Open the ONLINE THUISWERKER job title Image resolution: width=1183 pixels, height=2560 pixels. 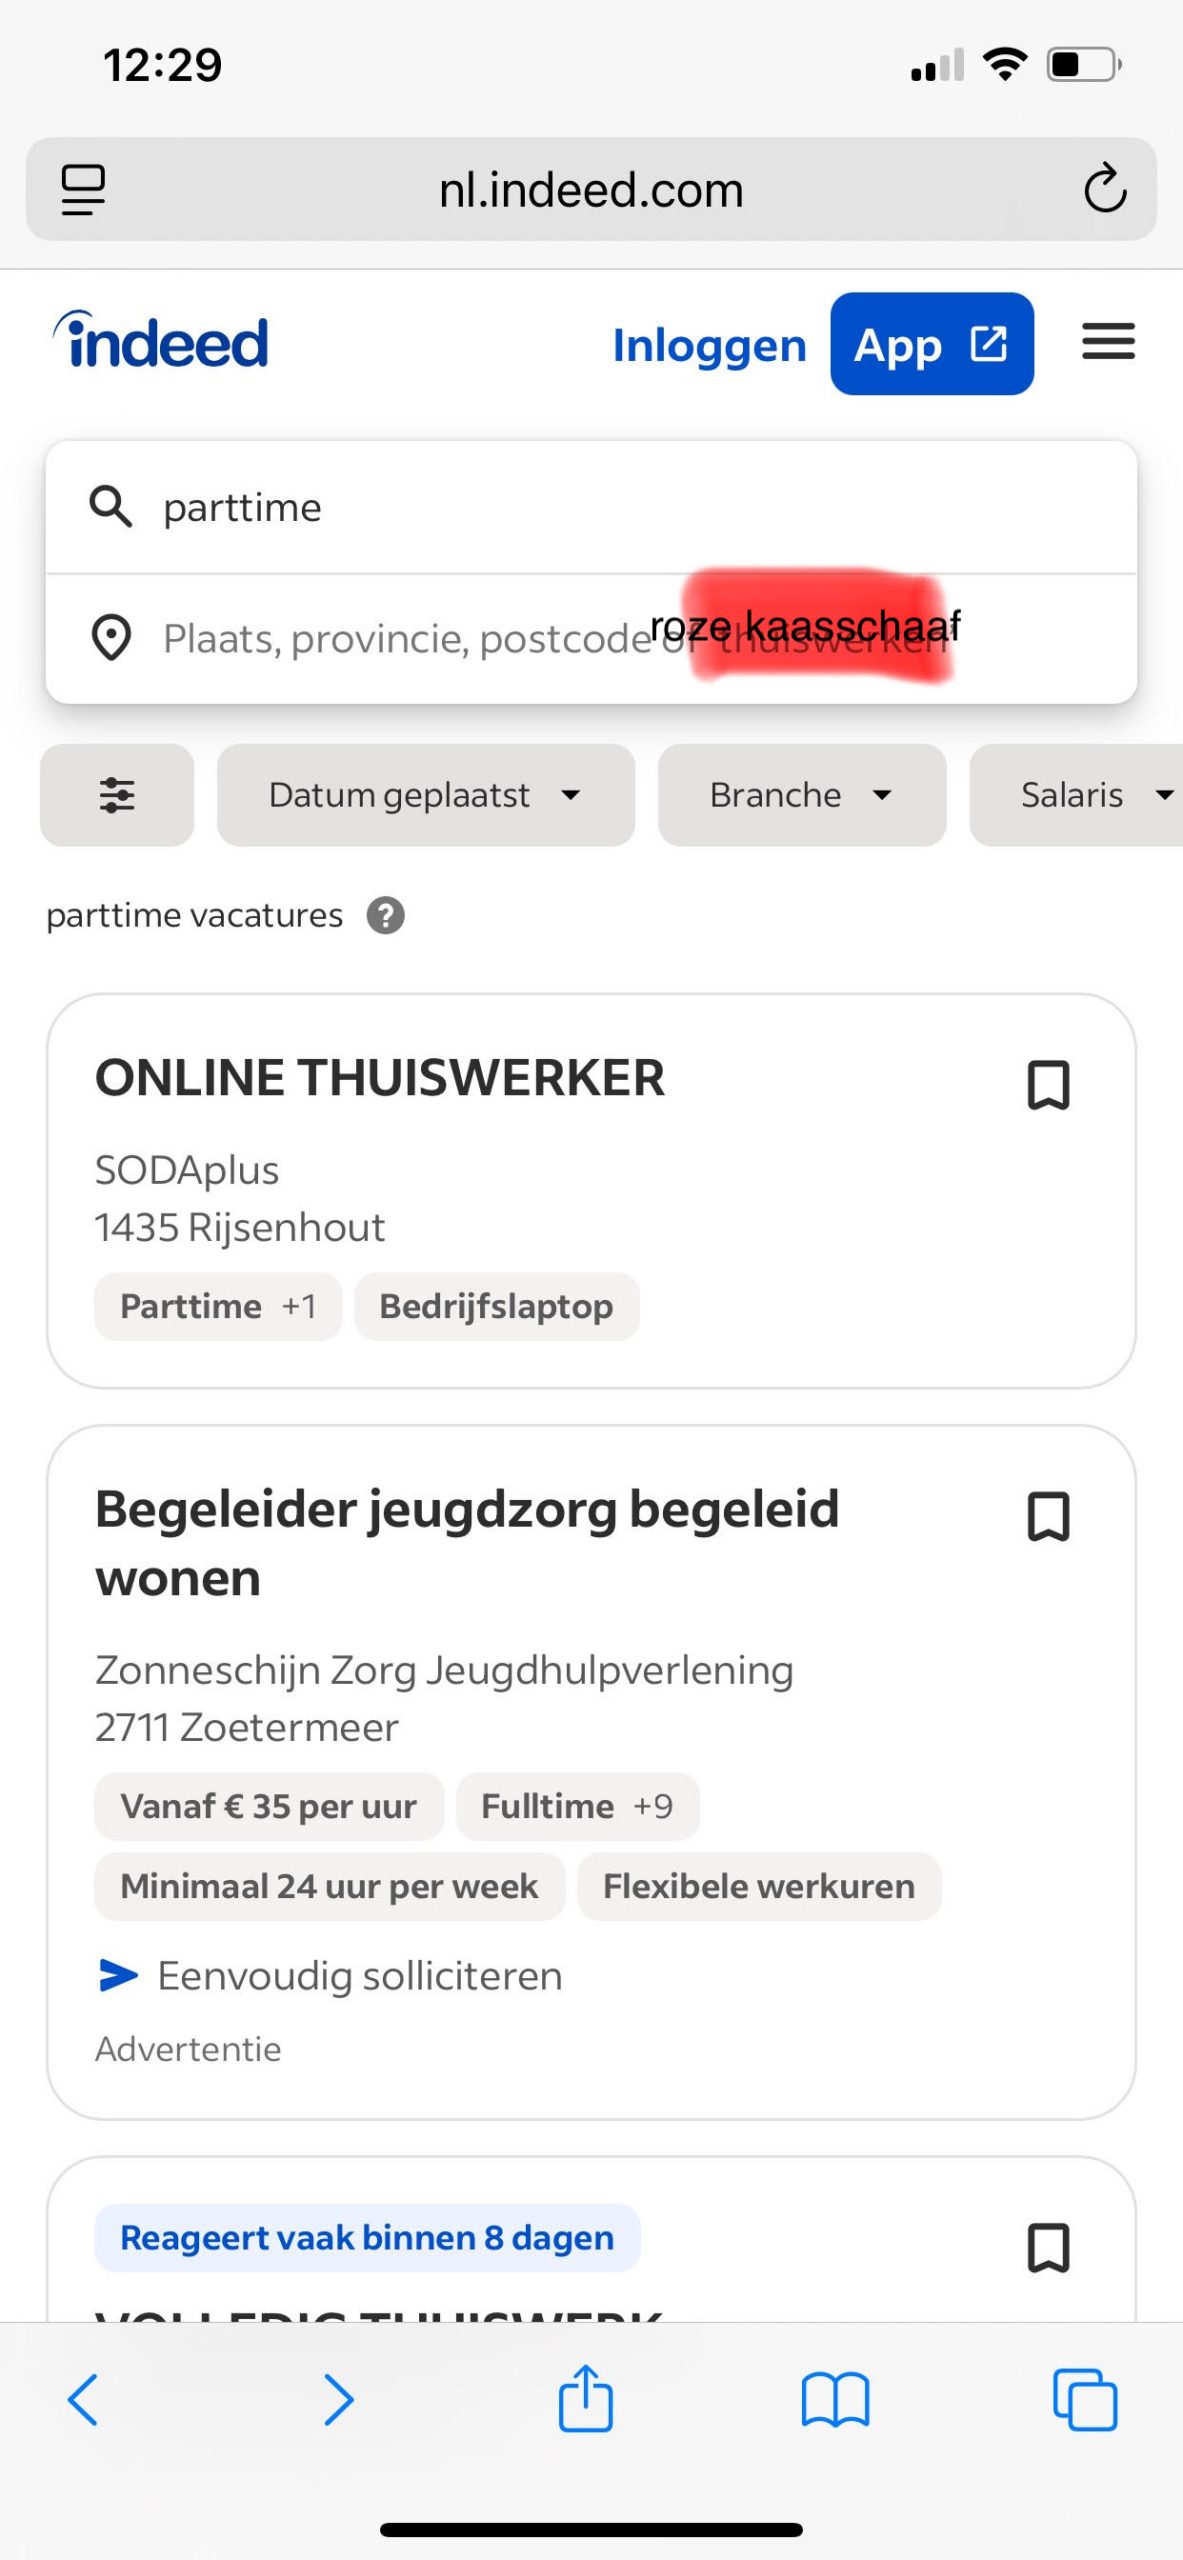click(x=380, y=1078)
